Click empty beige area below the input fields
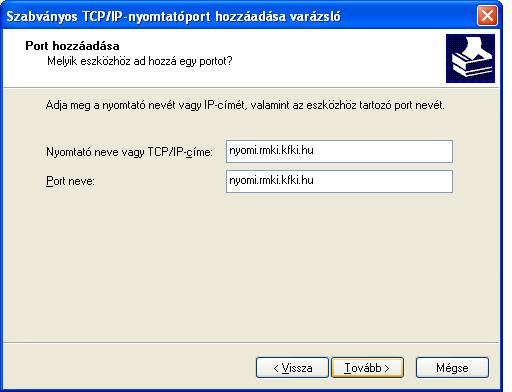The width and height of the screenshot is (512, 392). pyautogui.click(x=250, y=267)
